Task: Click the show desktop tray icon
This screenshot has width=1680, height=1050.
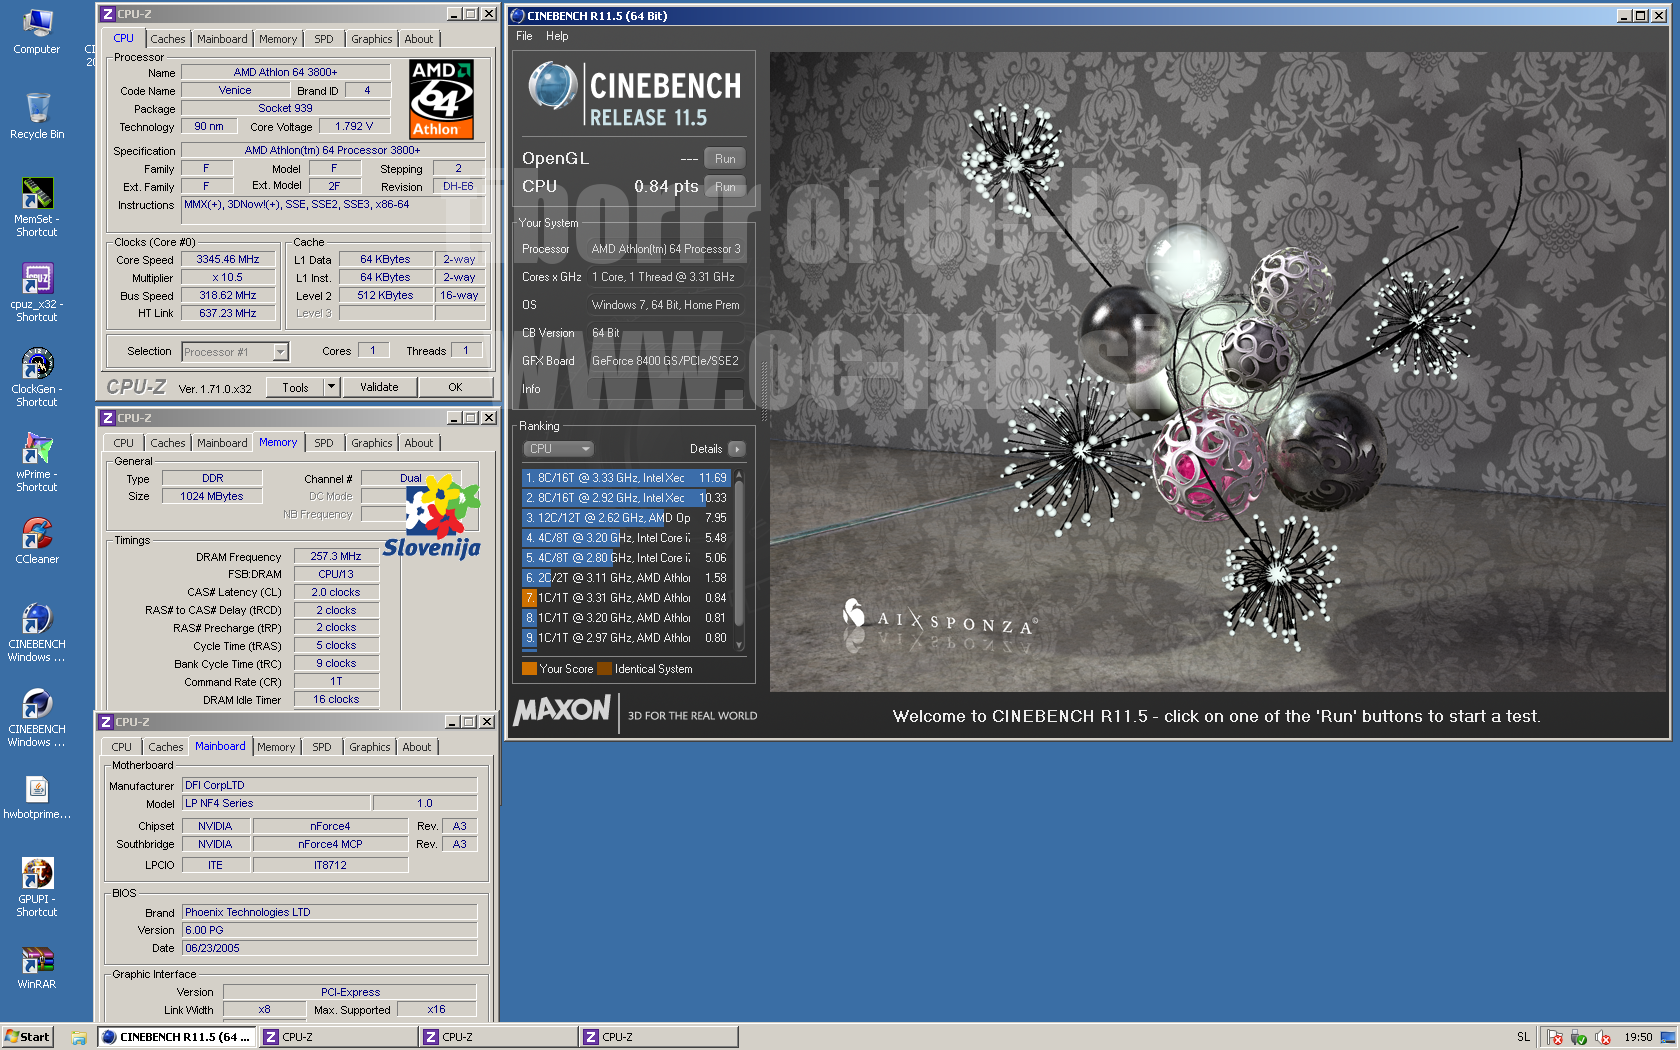Action: [x=1667, y=1037]
